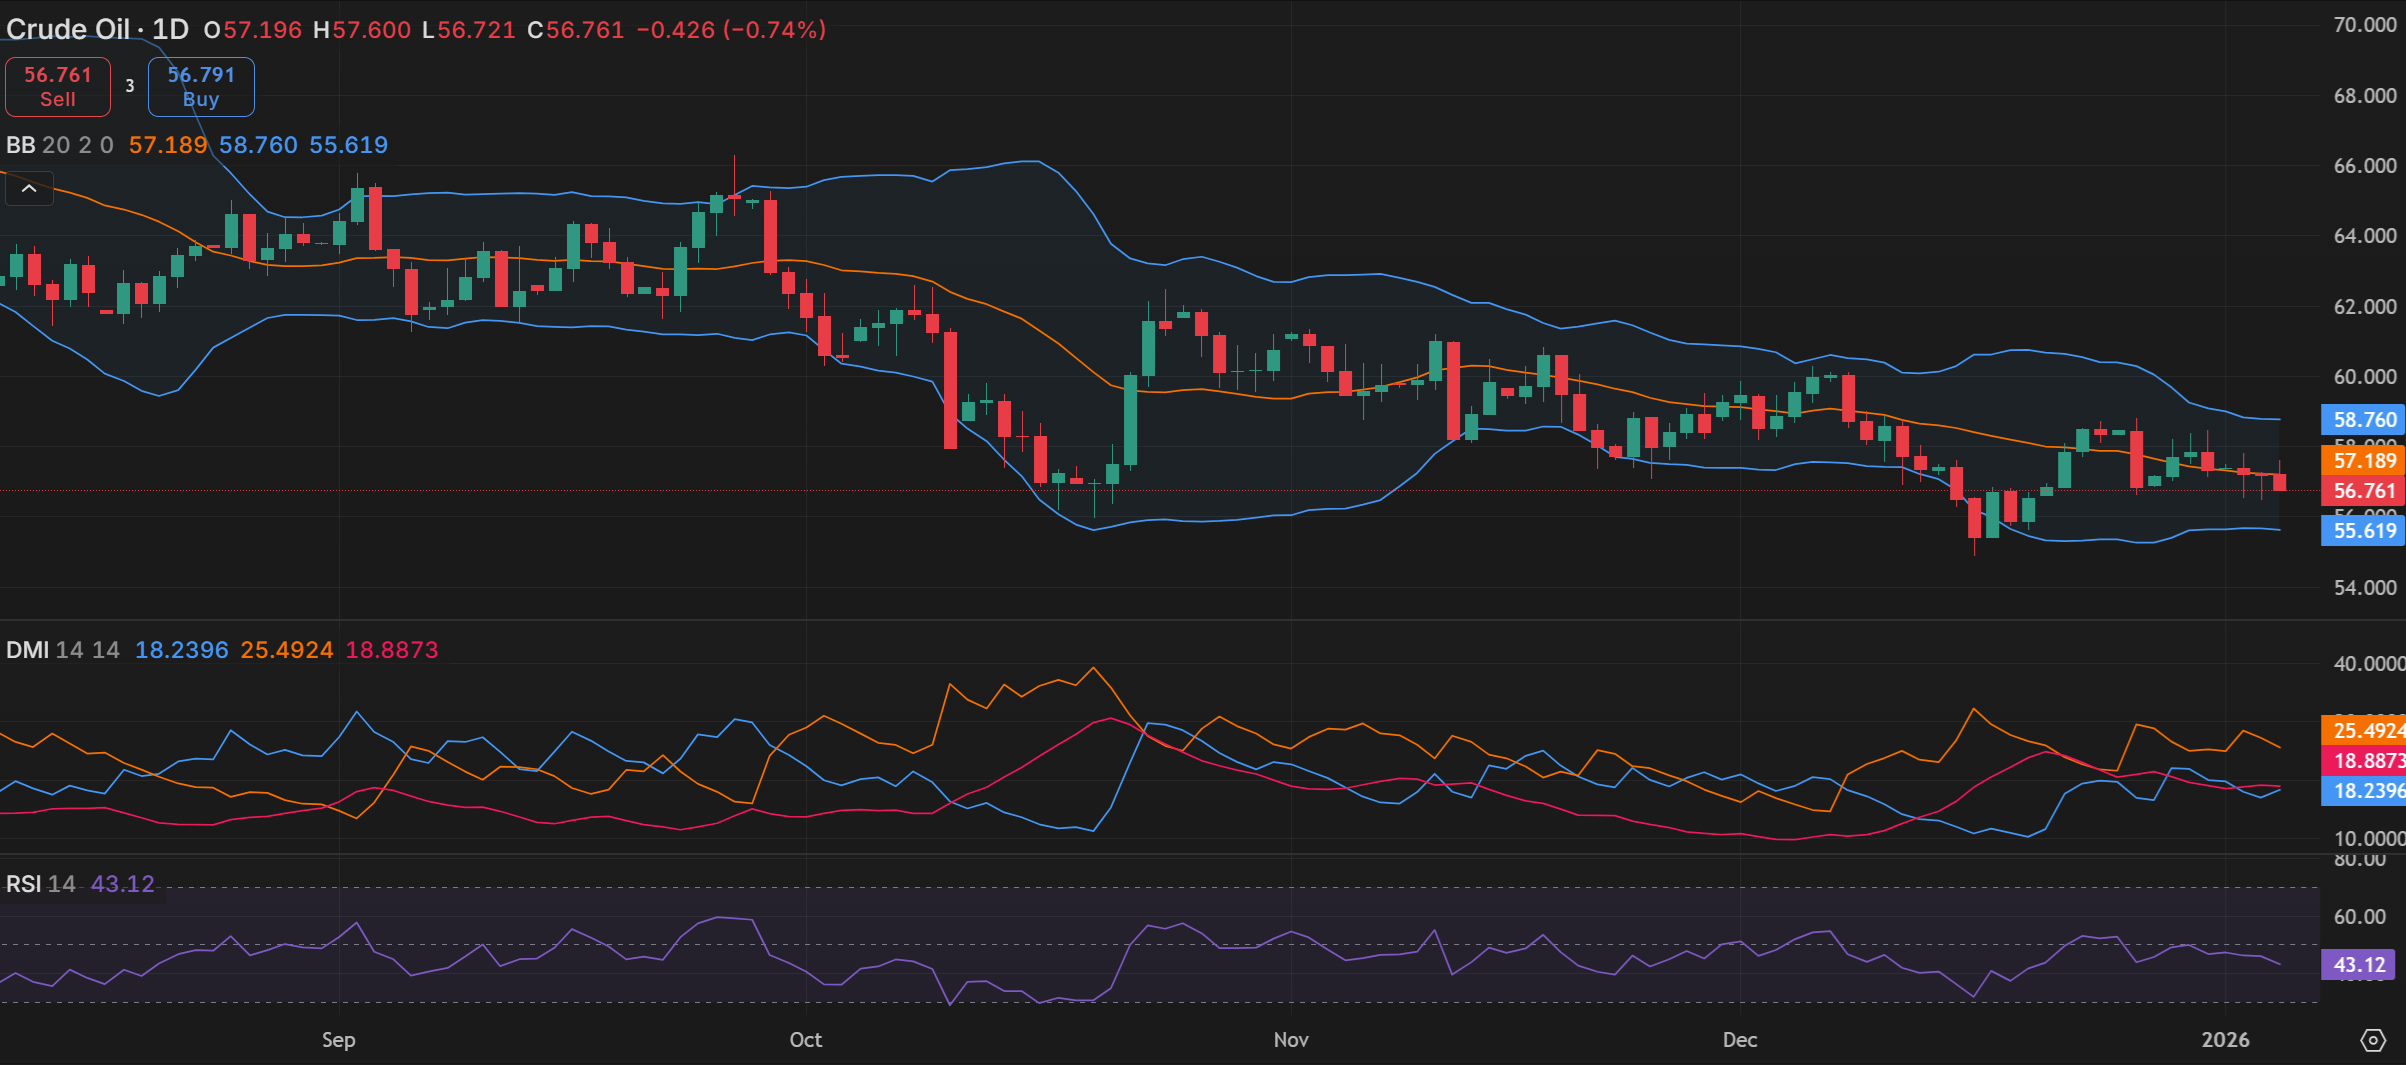
Task: Collapse the indicator legend with chevron
Action: click(29, 188)
